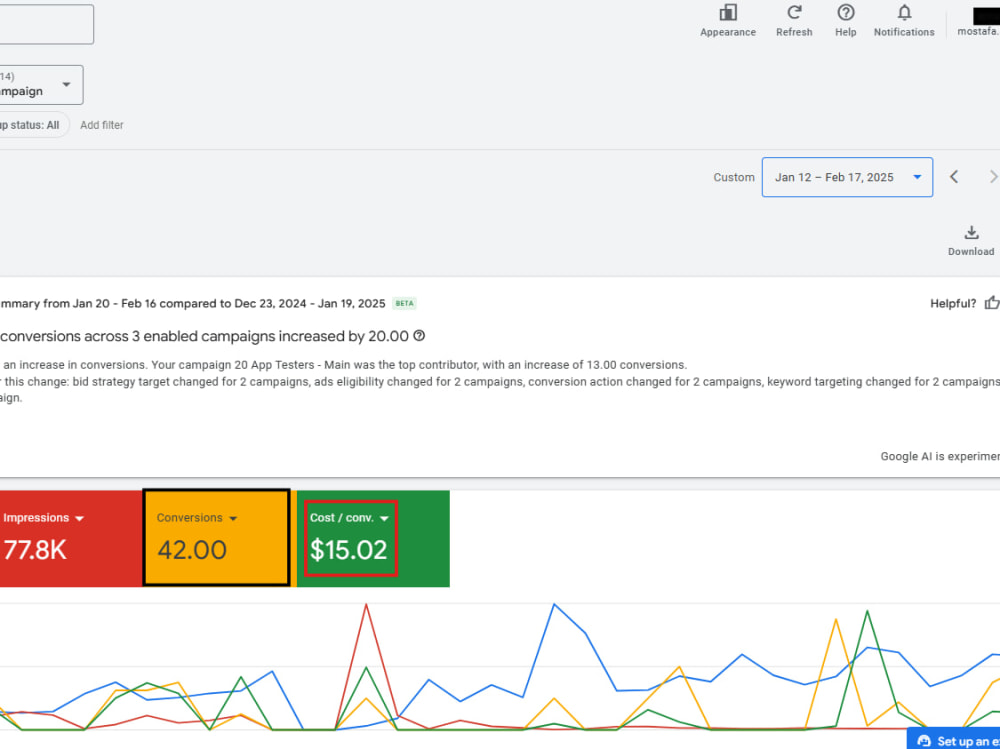Click the Set up button at the bottom right
This screenshot has height=749, width=1000.
point(953,739)
